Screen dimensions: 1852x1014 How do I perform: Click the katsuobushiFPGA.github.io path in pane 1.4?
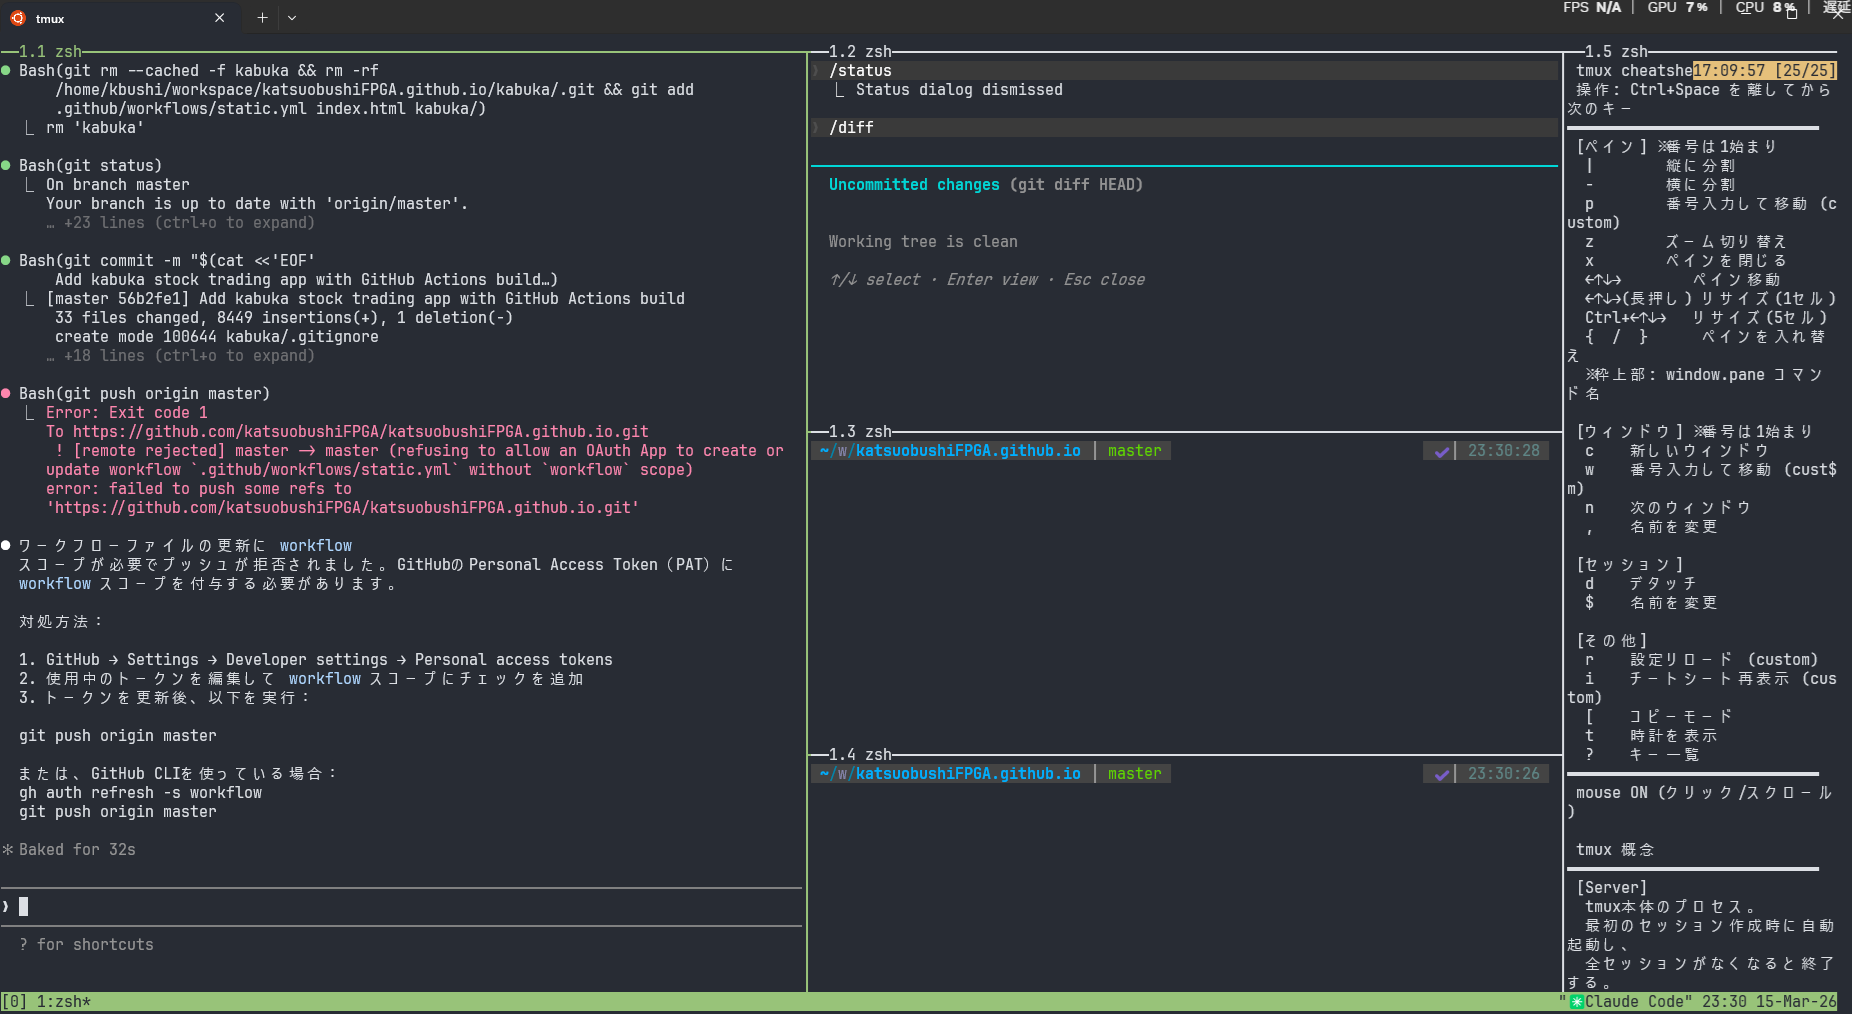pyautogui.click(x=967, y=774)
